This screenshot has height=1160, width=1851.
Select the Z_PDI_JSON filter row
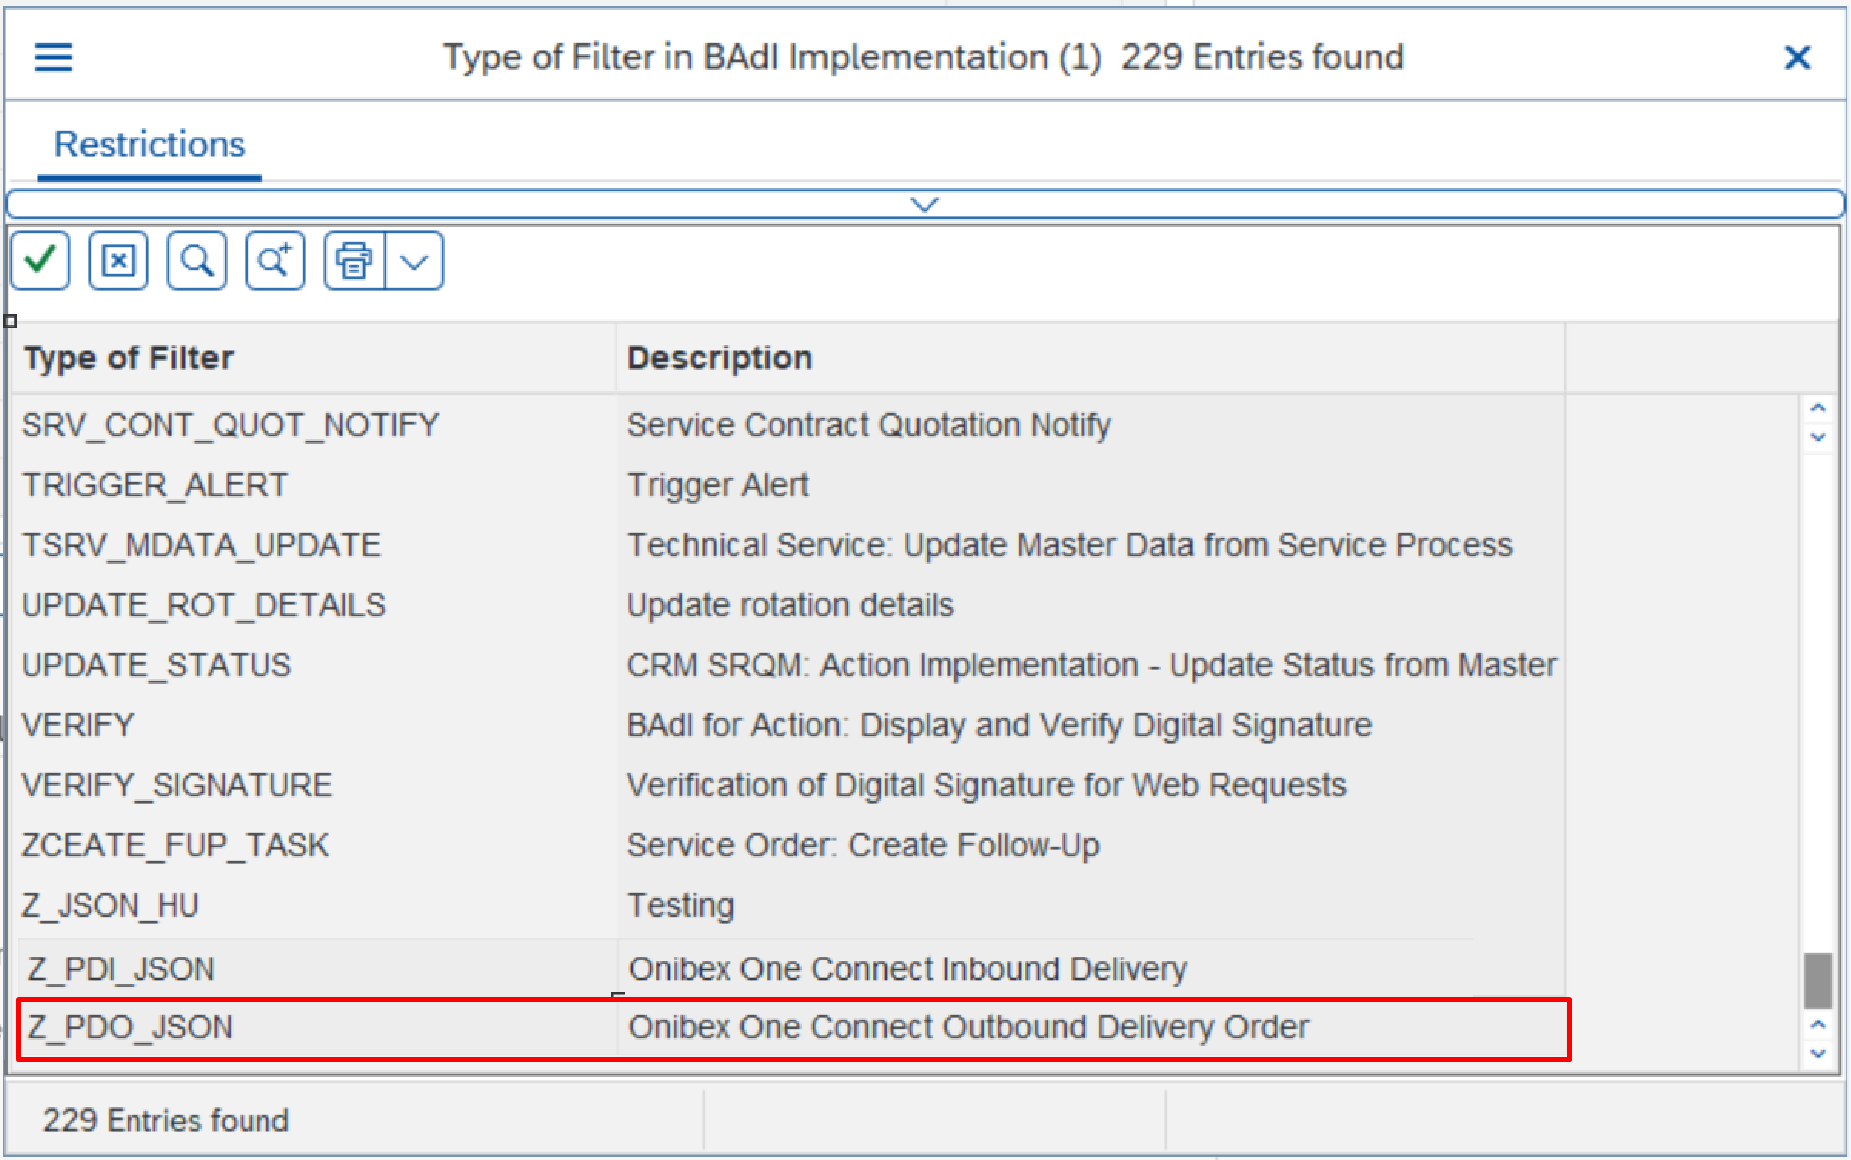(x=121, y=969)
